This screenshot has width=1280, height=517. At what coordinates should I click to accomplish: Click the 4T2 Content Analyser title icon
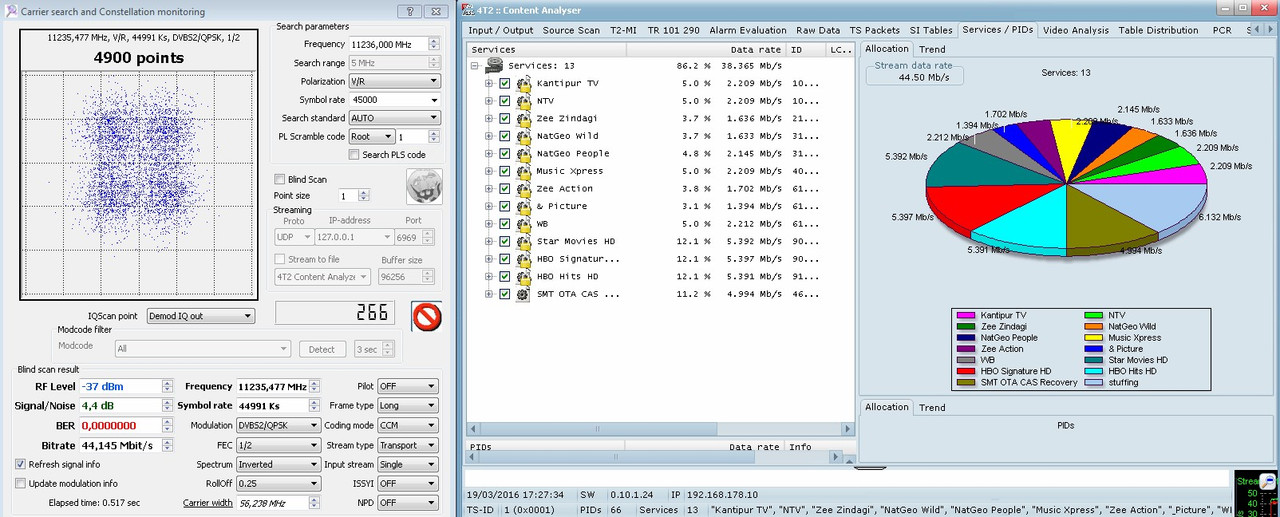tap(466, 11)
